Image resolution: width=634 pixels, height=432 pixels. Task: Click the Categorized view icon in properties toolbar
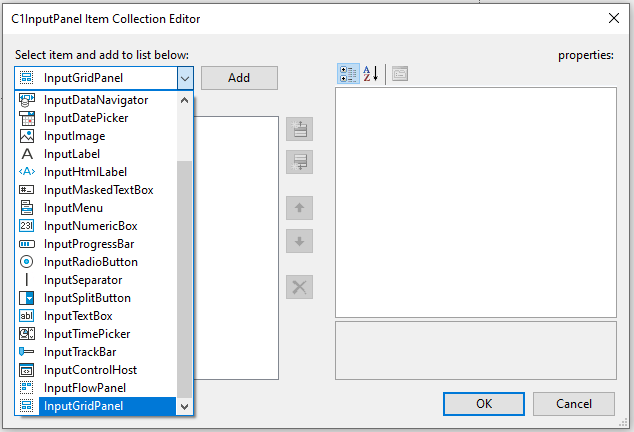point(348,73)
